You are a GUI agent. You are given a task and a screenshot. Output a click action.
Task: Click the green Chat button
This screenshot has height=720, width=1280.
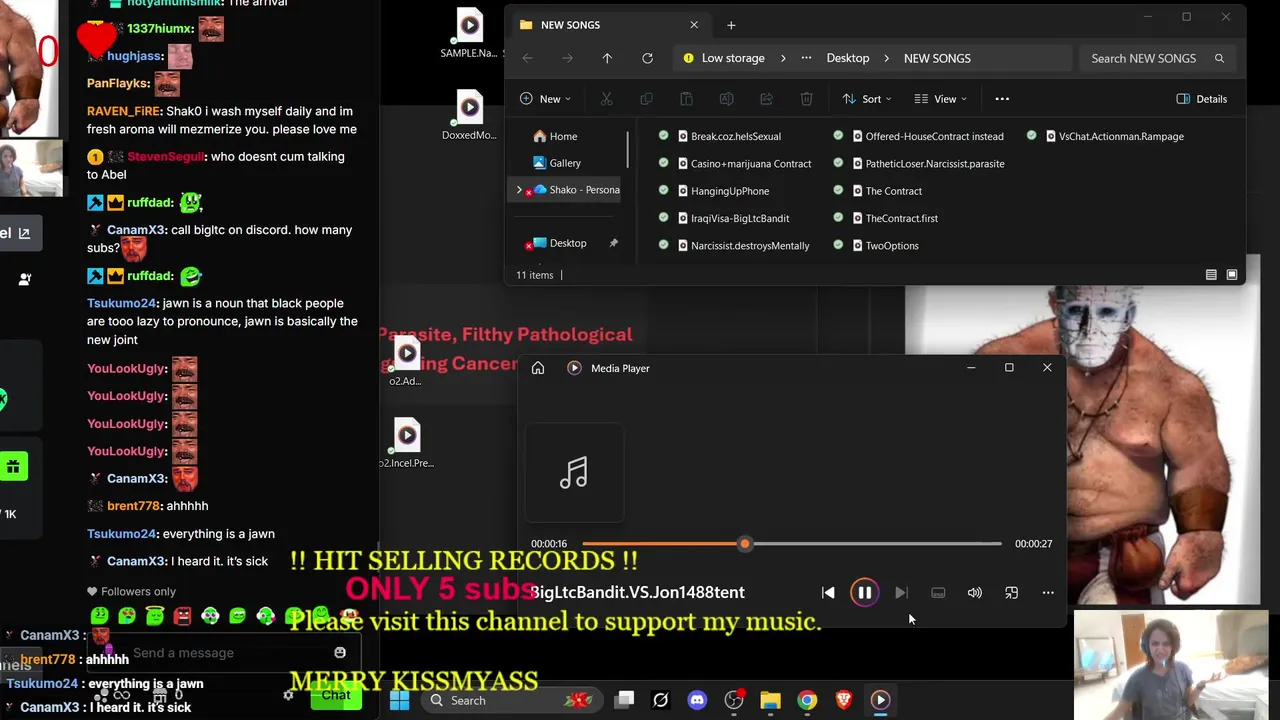[x=336, y=695]
